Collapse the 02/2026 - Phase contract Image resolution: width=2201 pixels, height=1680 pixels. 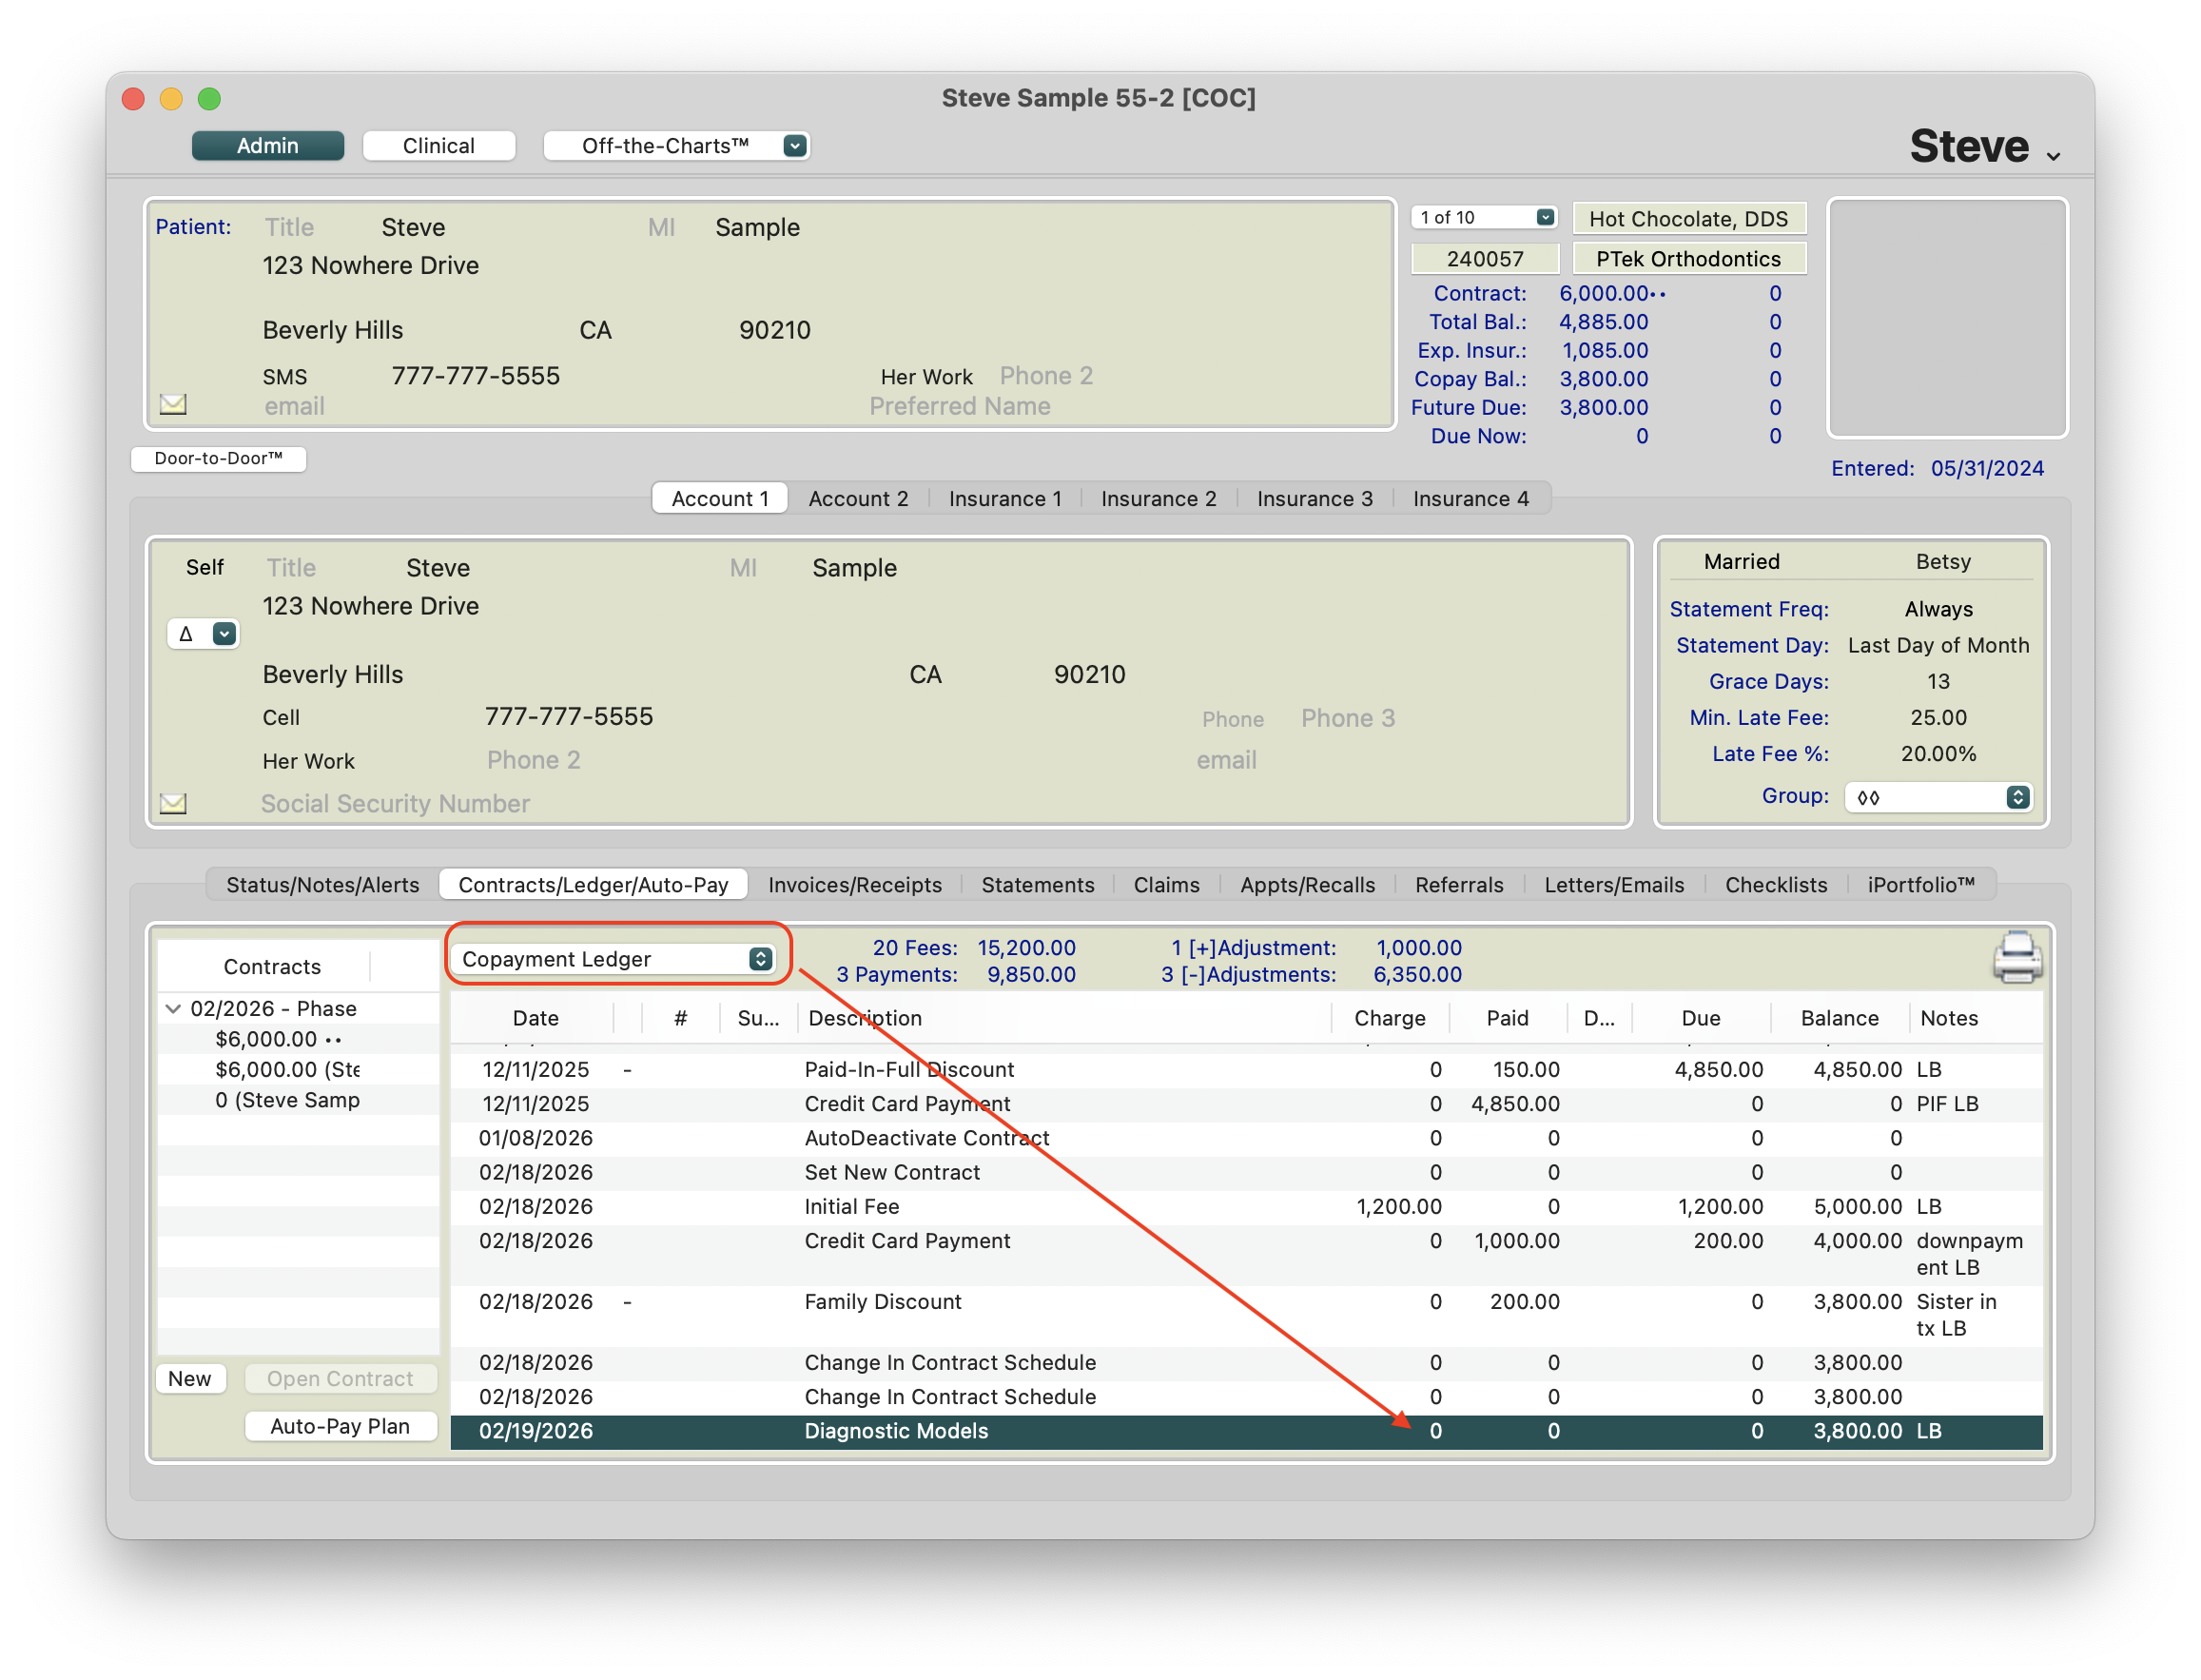(173, 1008)
